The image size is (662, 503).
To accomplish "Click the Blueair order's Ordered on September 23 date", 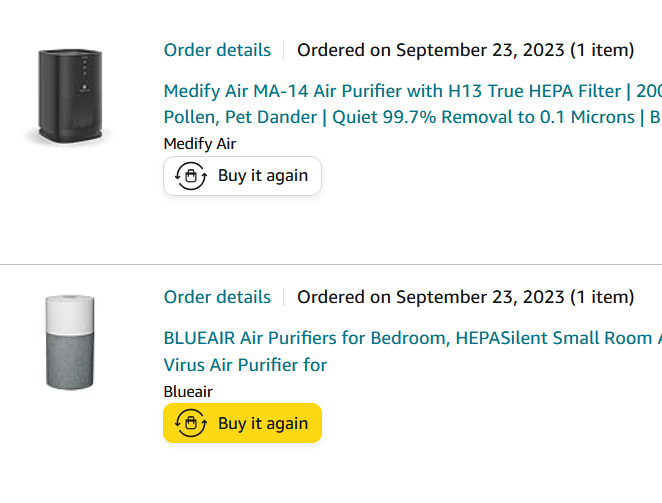I will pyautogui.click(x=431, y=297).
